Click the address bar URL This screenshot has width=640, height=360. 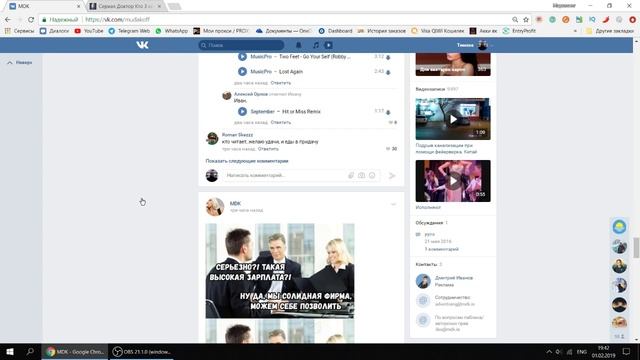point(118,20)
